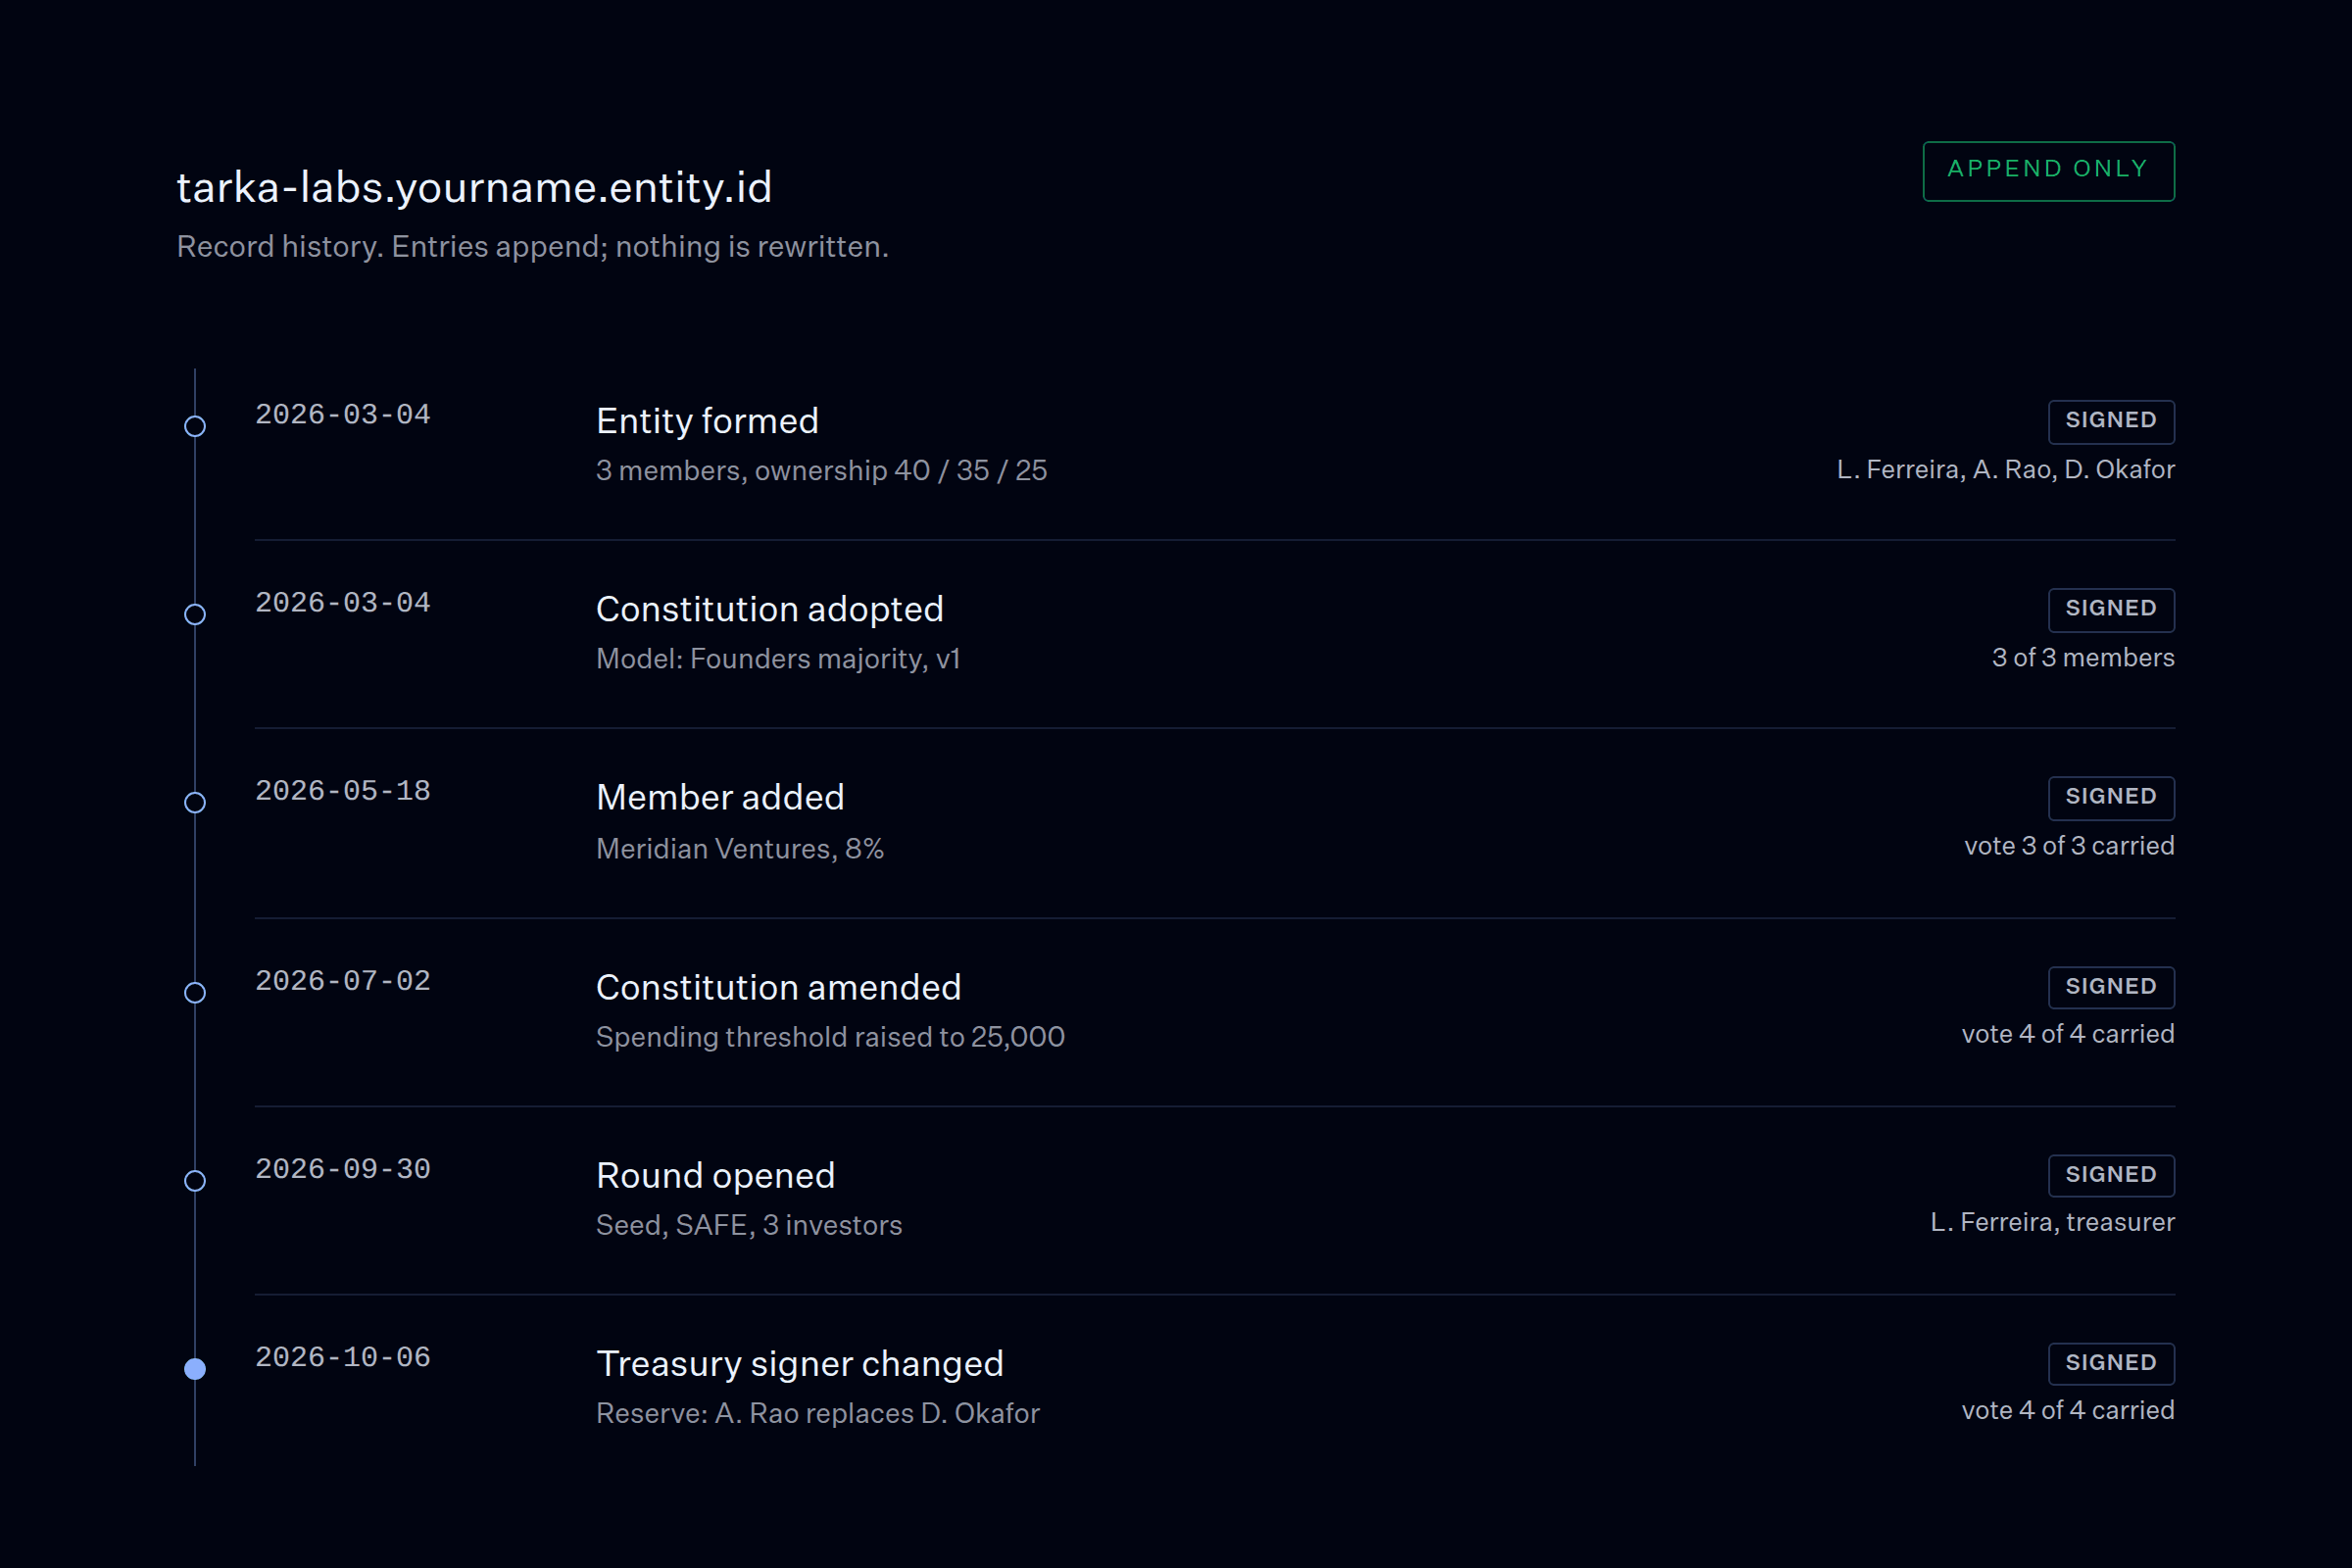Select the Constitution adopted timeline marker
This screenshot has height=1568, width=2352.
(195, 614)
